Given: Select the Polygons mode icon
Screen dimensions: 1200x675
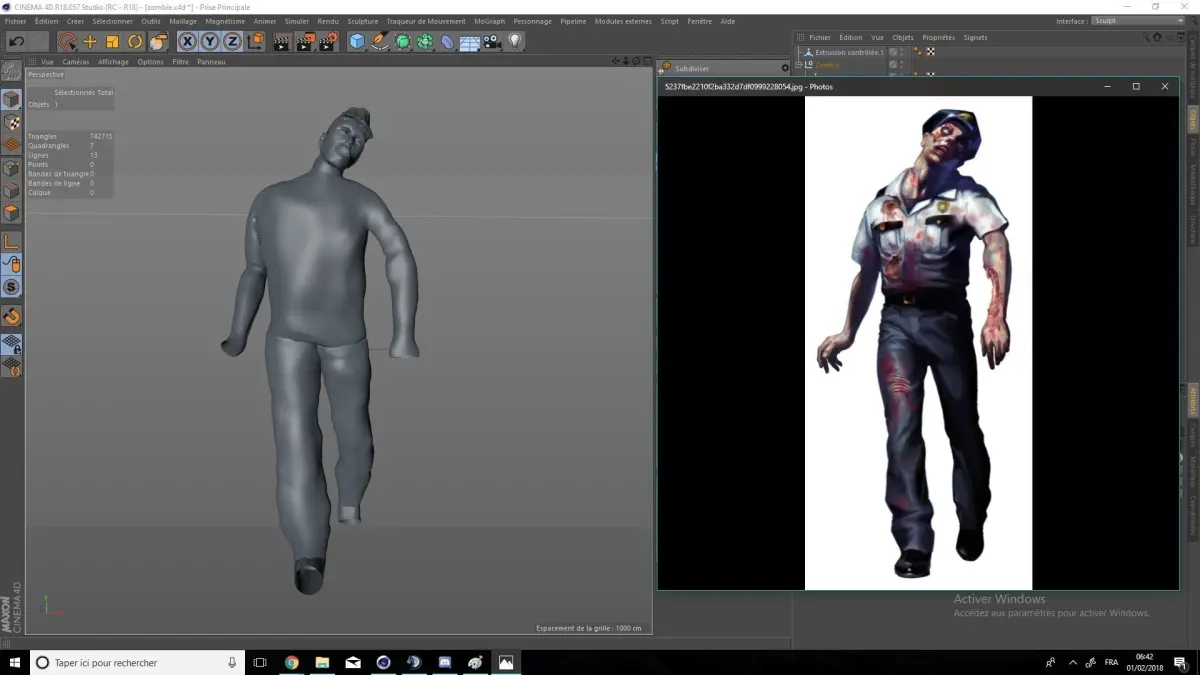Looking at the screenshot, I should (x=11, y=213).
